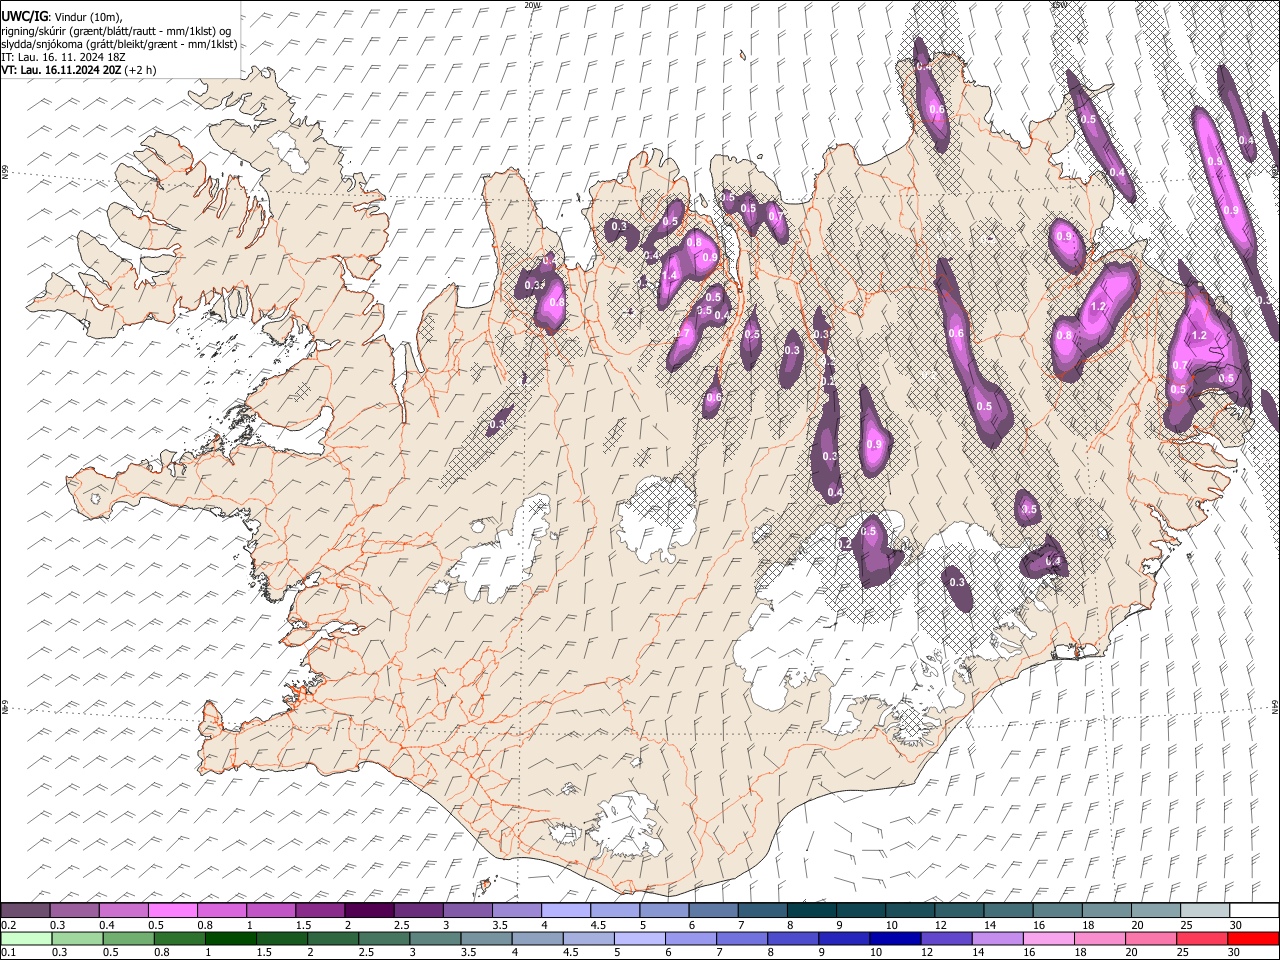
Task: Pick the bottom-scale palest green swatch from 0.1 to 0.3
Action: click(25, 939)
